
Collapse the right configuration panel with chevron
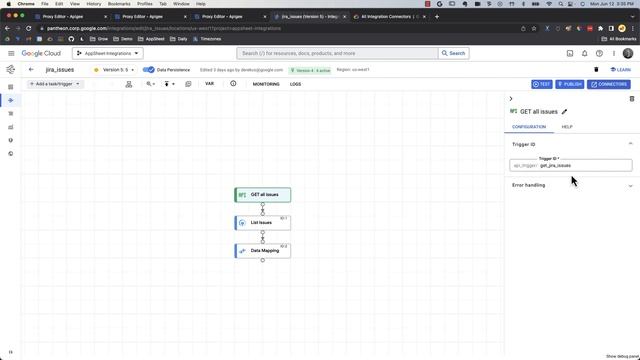(x=511, y=99)
